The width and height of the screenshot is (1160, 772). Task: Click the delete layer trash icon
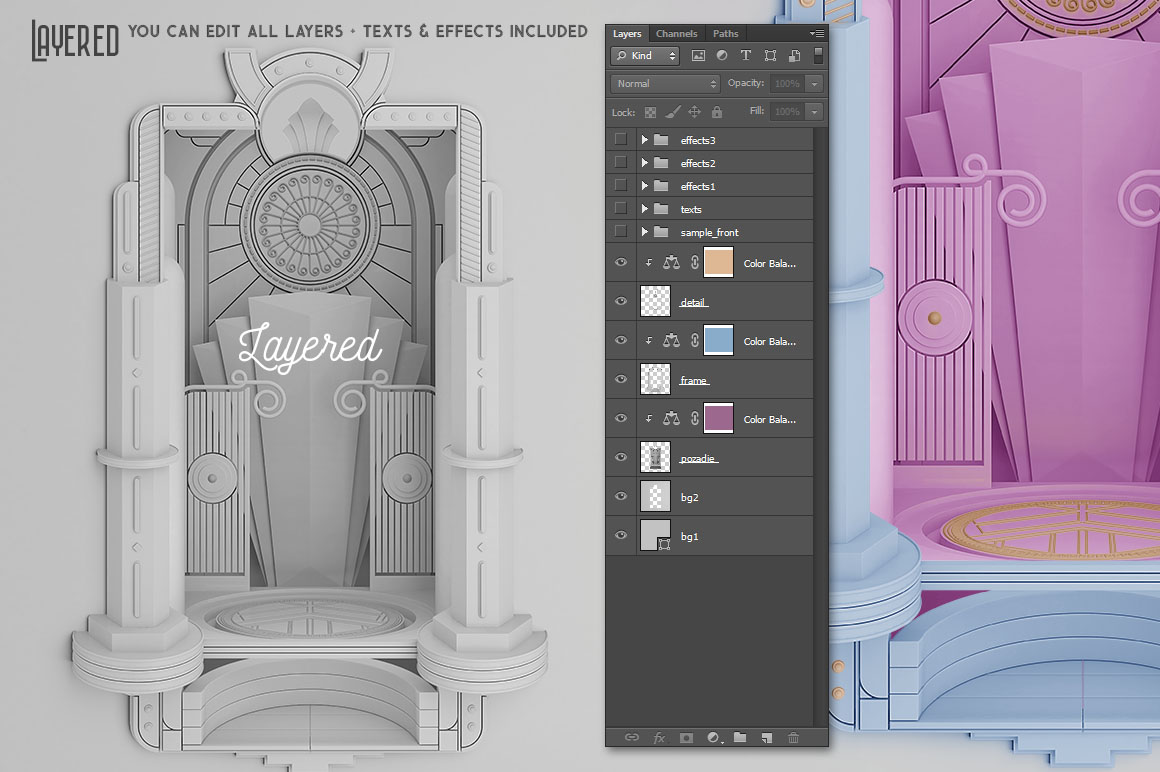[794, 737]
